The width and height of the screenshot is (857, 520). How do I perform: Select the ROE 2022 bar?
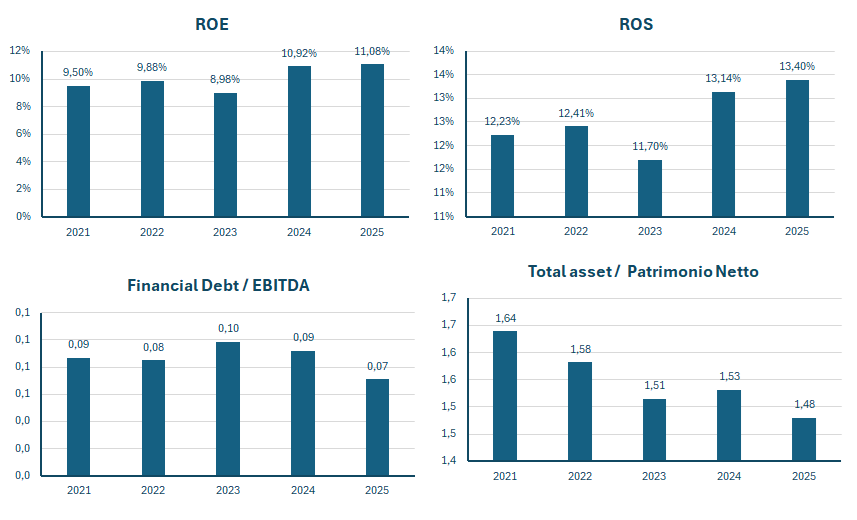point(152,149)
